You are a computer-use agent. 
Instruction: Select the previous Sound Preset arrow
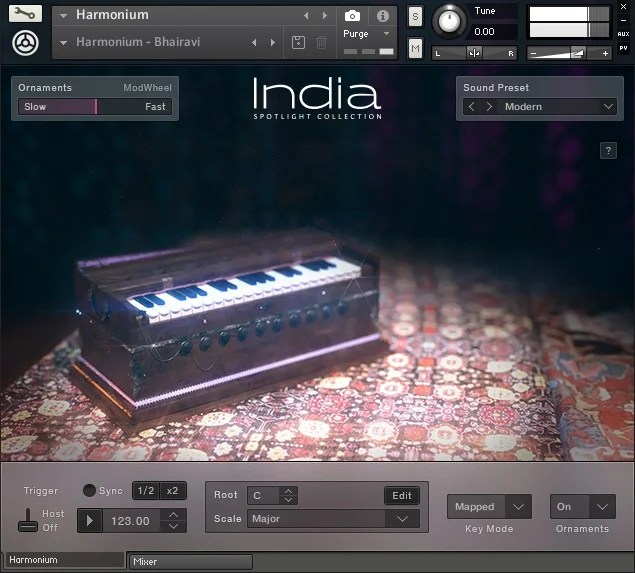[471, 107]
